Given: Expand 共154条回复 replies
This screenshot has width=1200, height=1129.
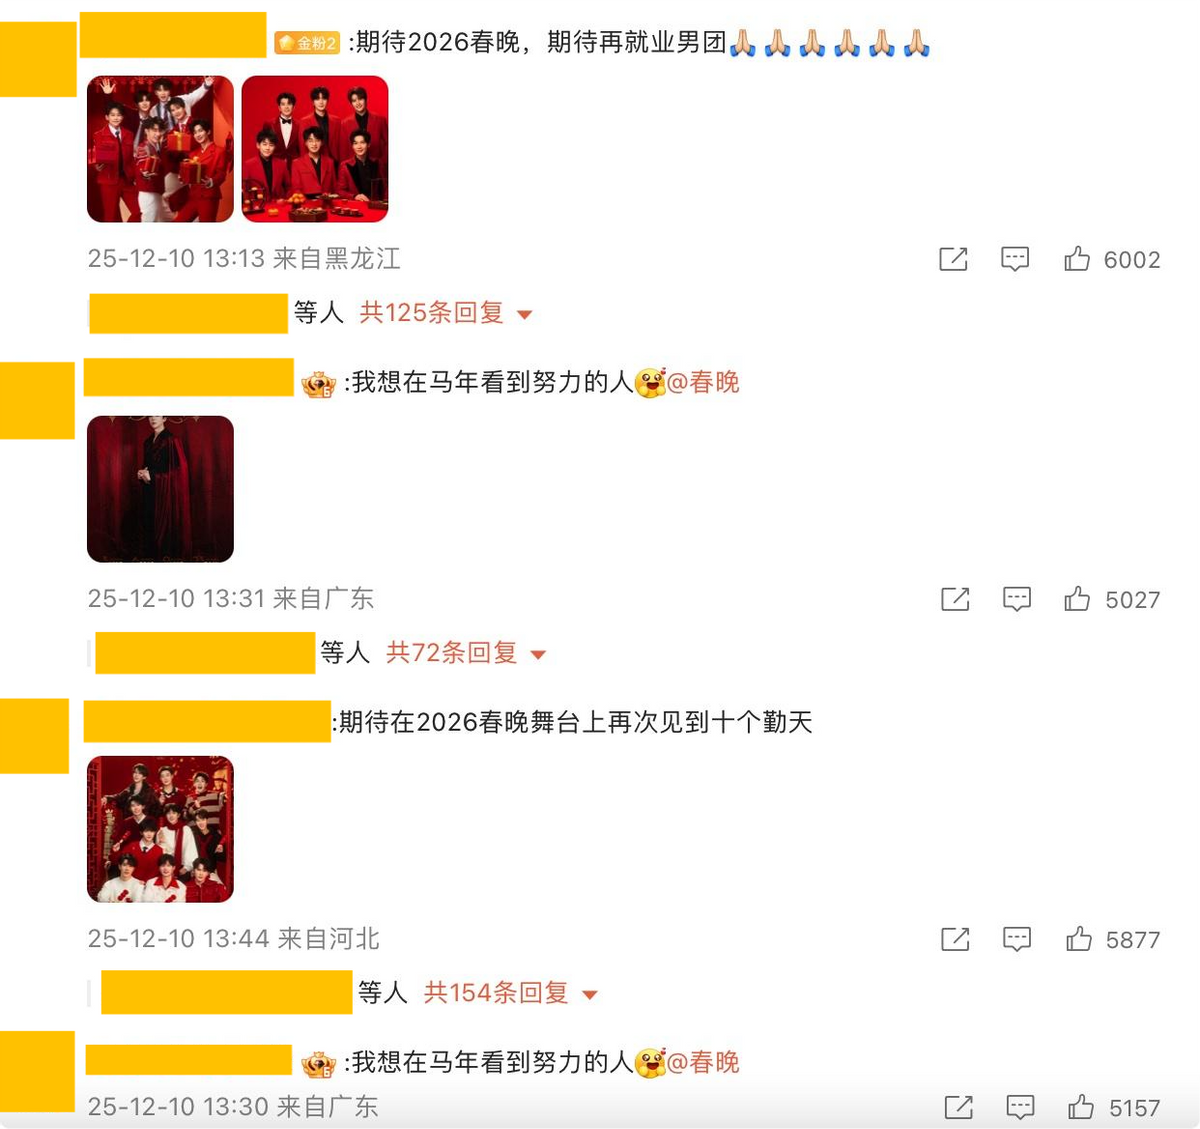Looking at the screenshot, I should point(510,993).
